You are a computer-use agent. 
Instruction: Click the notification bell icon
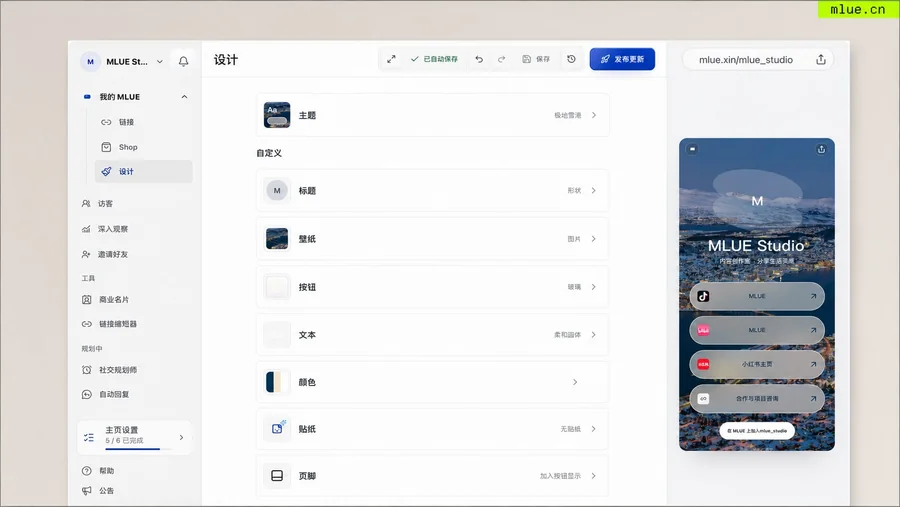pyautogui.click(x=183, y=61)
